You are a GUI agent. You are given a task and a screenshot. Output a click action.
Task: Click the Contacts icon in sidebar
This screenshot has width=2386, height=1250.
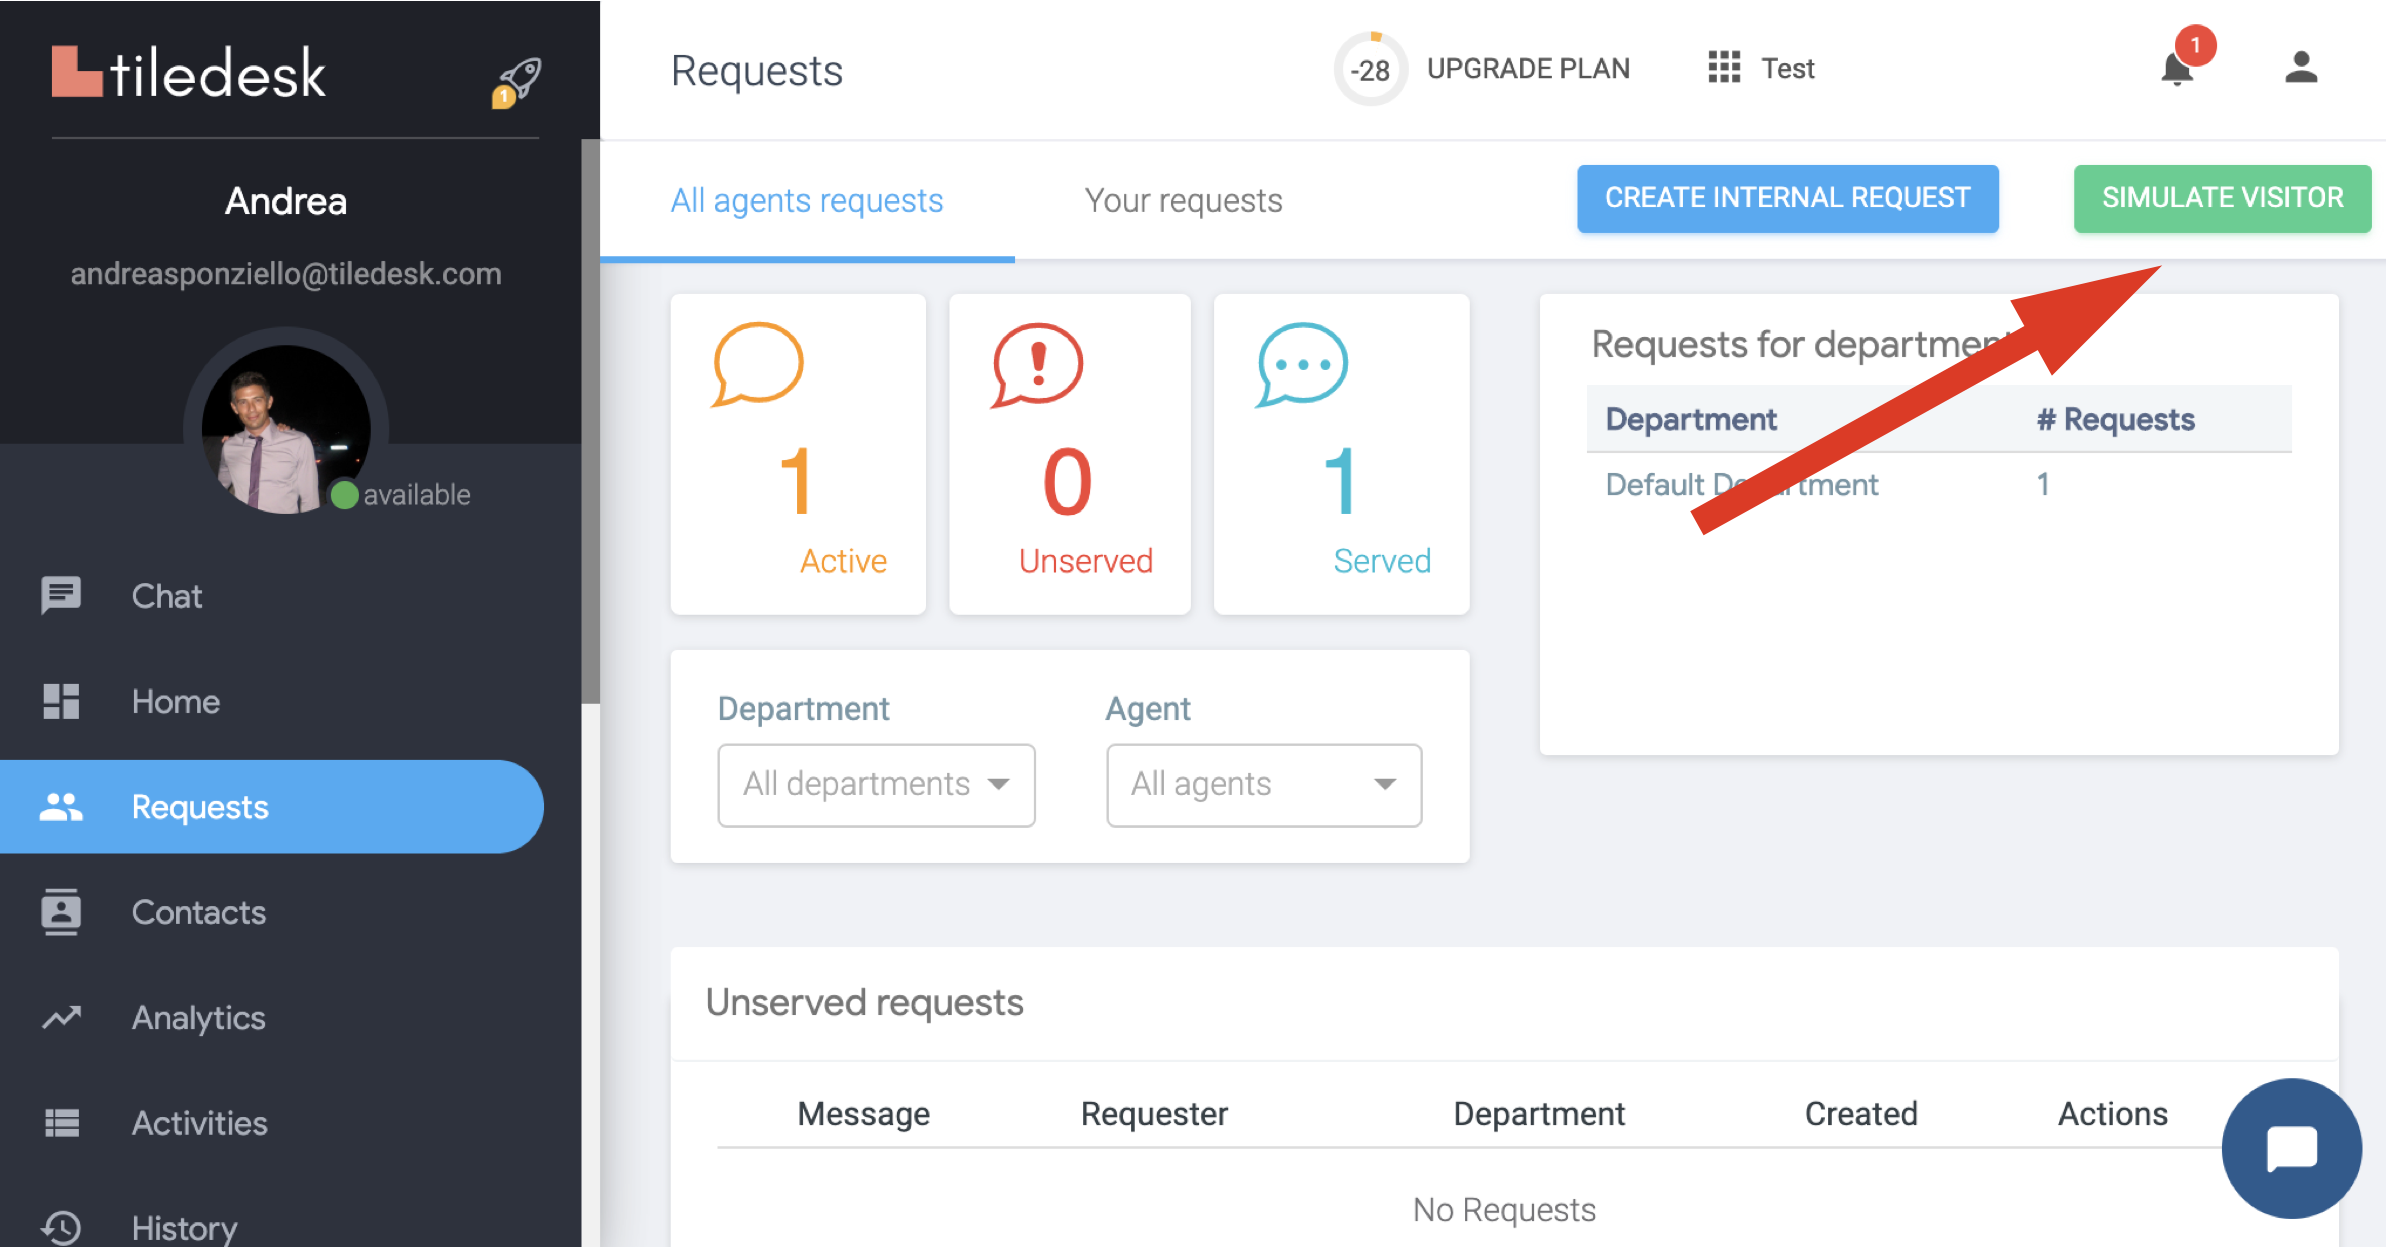point(61,912)
